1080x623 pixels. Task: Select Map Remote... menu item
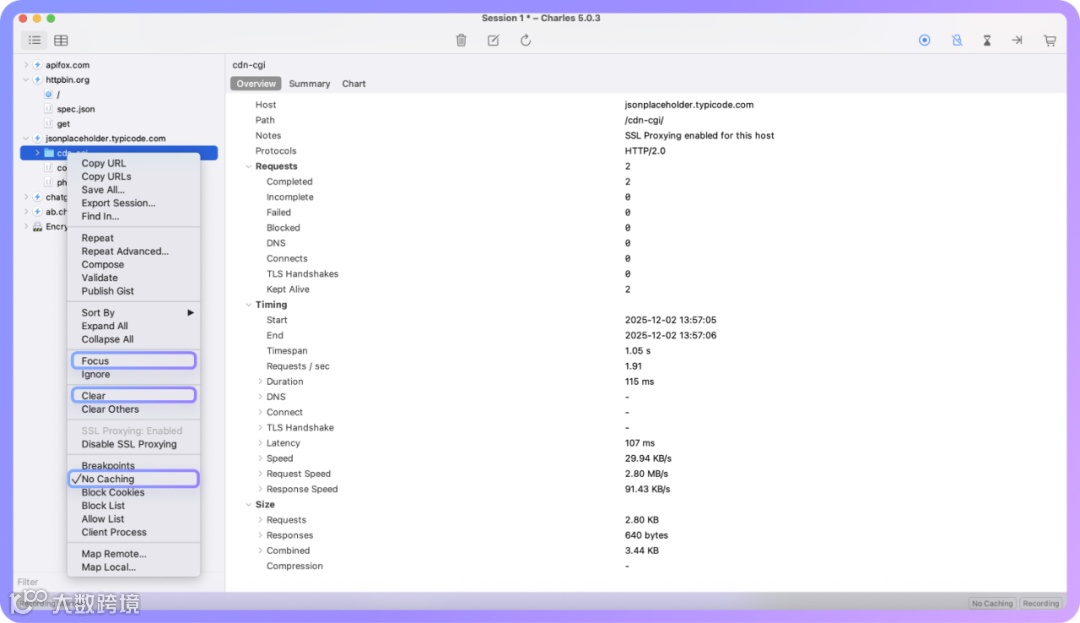pyautogui.click(x=134, y=554)
